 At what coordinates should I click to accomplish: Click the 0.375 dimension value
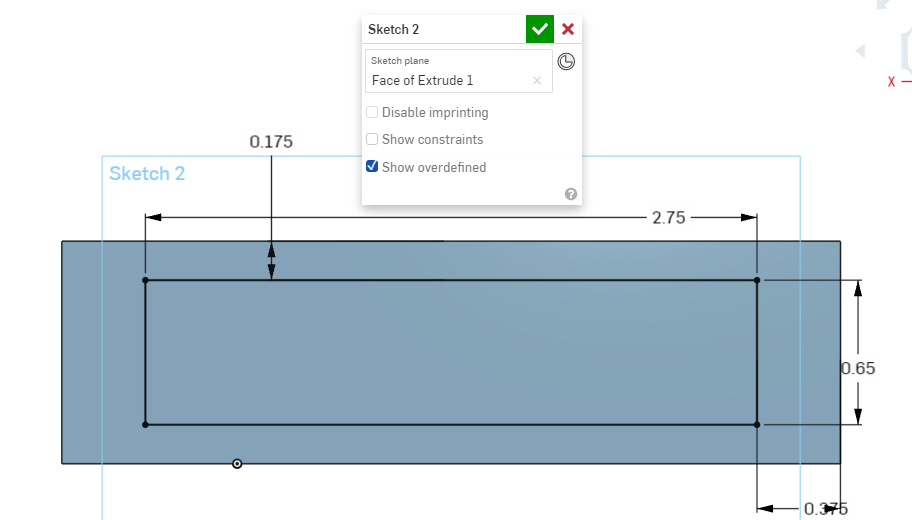coord(826,509)
